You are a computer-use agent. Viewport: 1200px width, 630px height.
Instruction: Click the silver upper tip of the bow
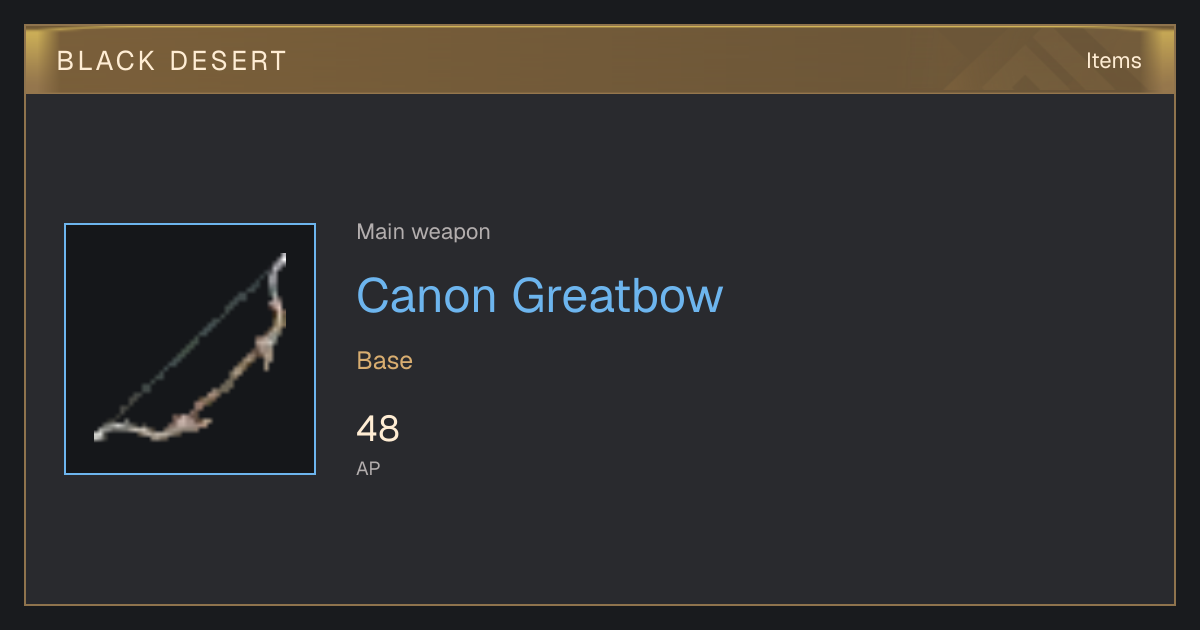pyautogui.click(x=279, y=265)
